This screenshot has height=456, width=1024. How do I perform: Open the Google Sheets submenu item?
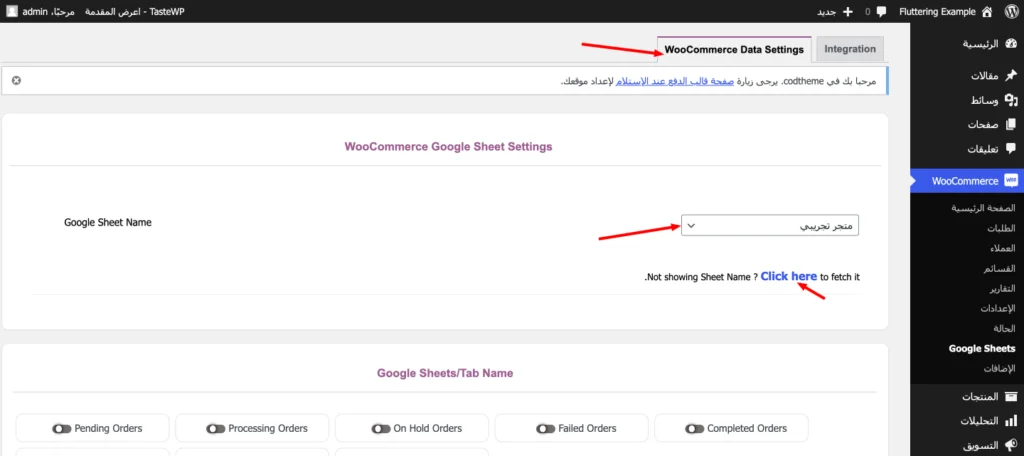click(x=981, y=348)
